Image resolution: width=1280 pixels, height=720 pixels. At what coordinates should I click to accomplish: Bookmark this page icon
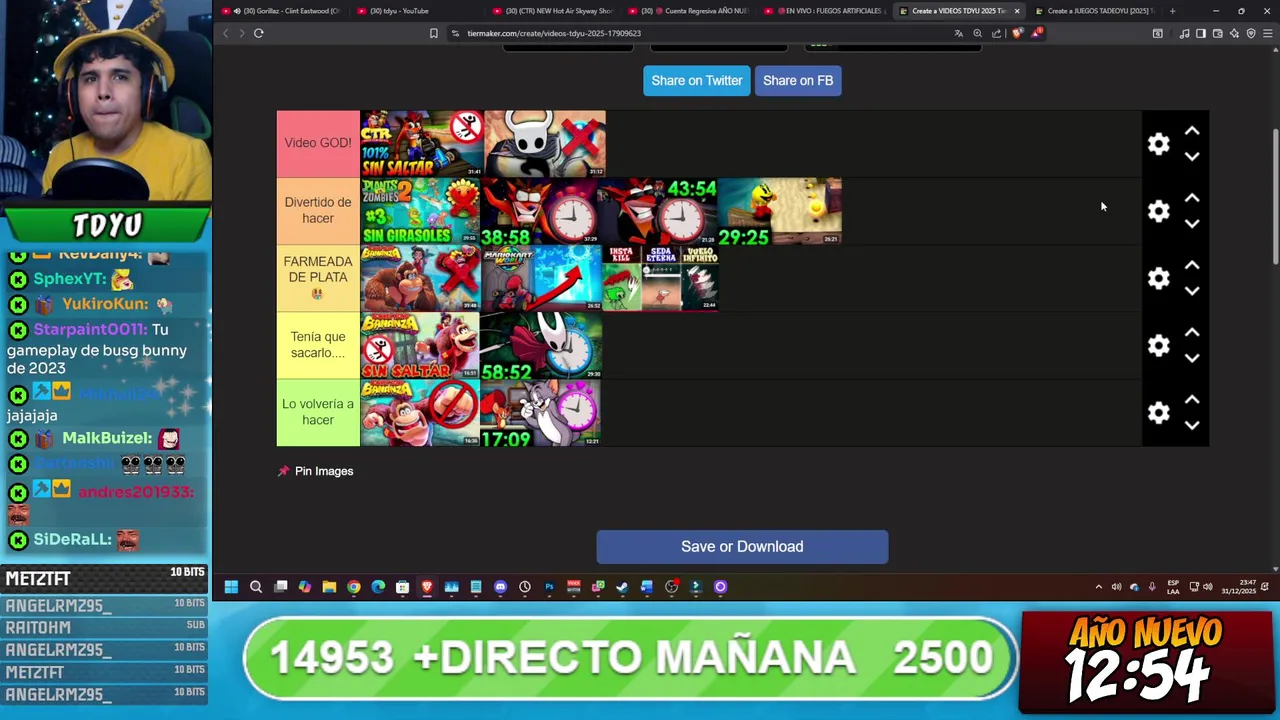click(433, 33)
